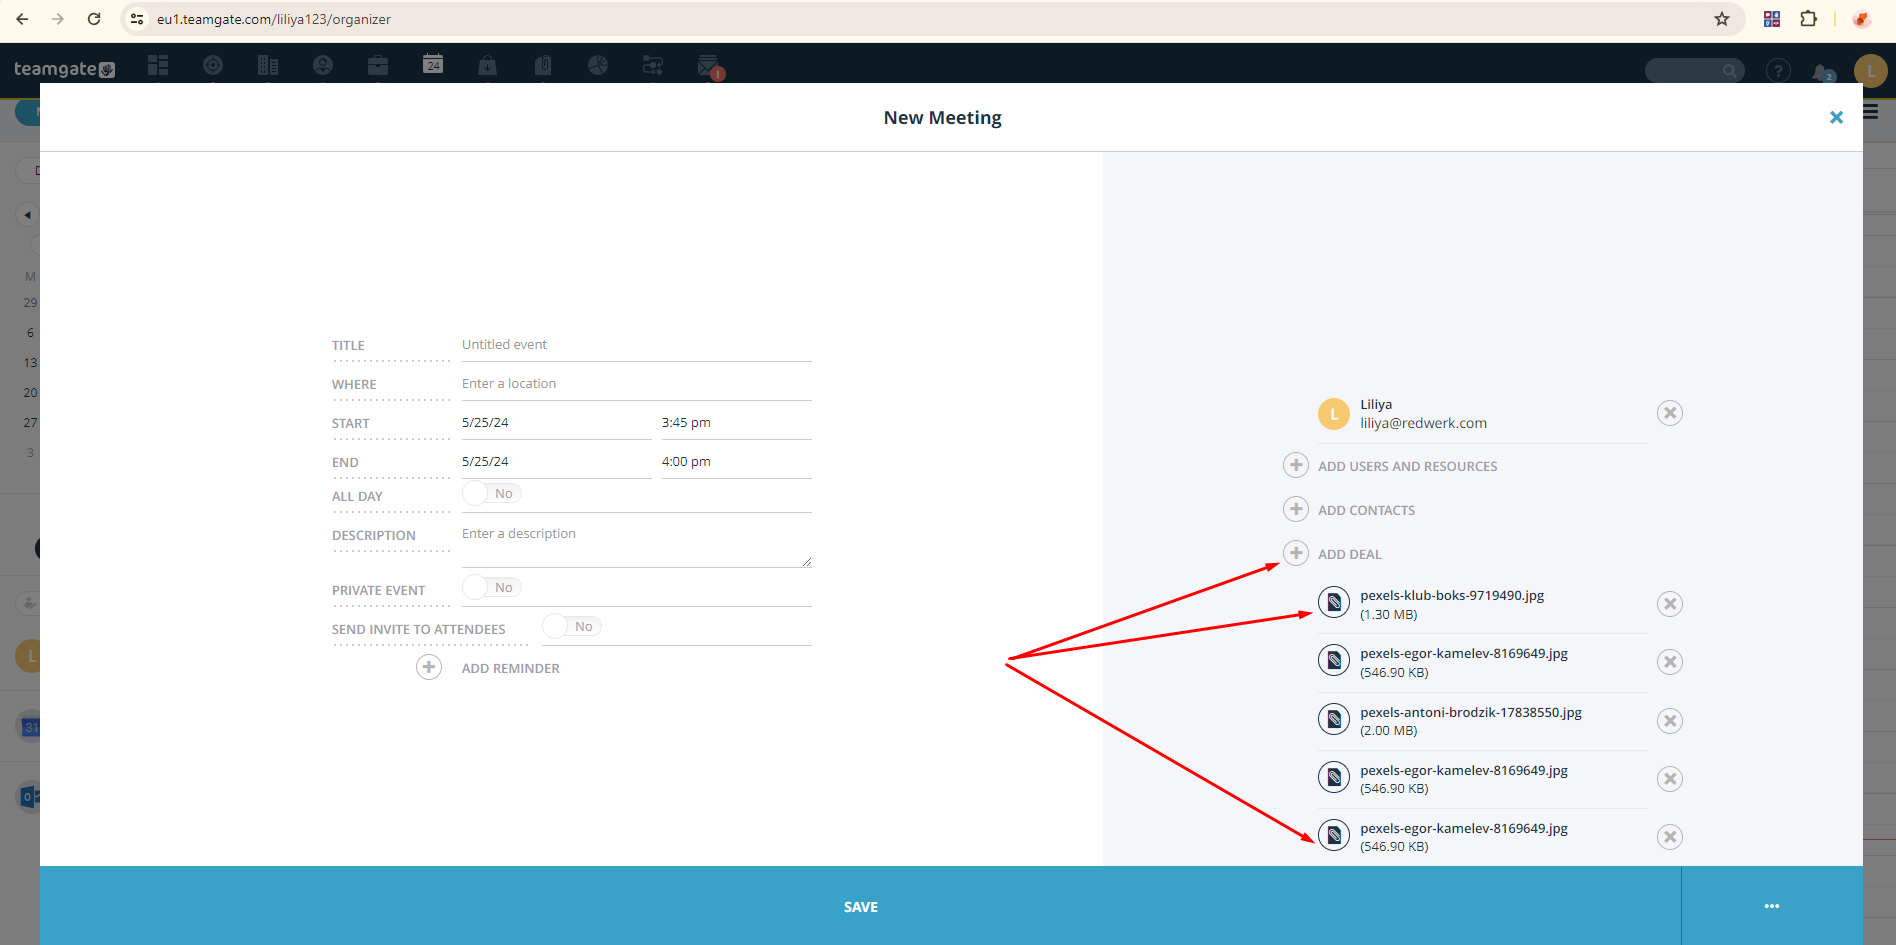Open the start time 3:45 pm picker

click(736, 423)
